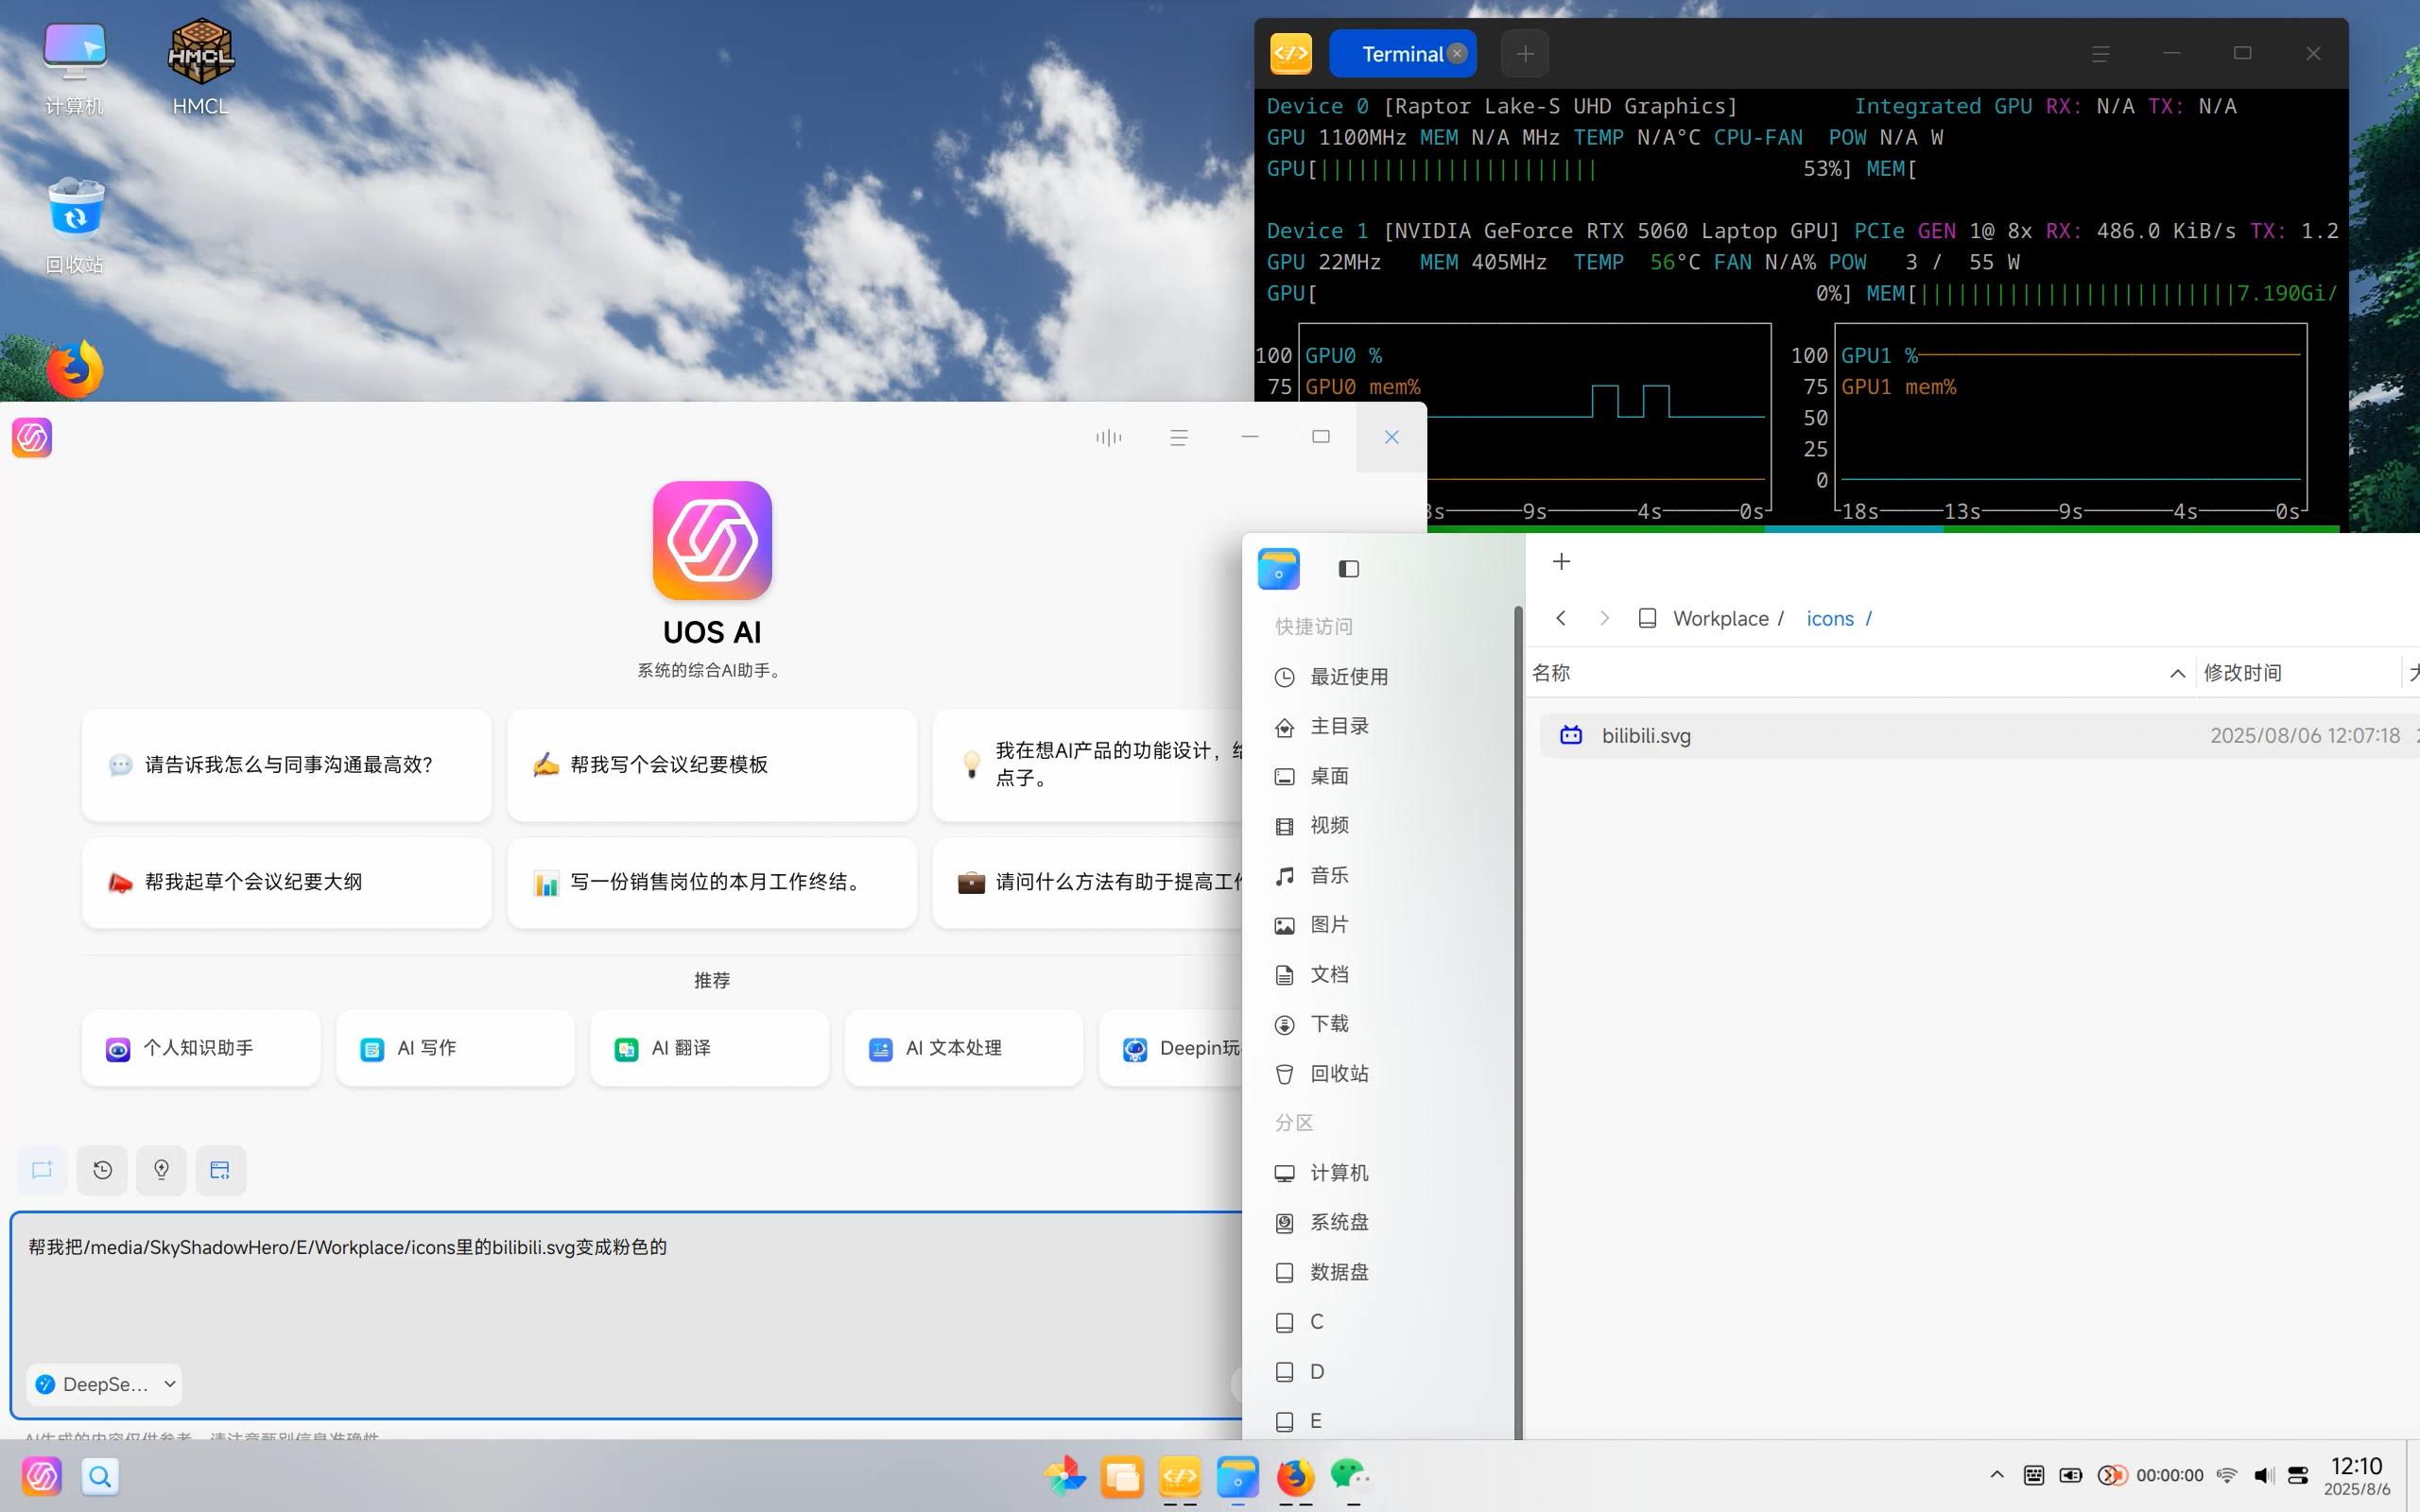
Task: Open AI 写作 recommended assistant
Action: click(x=455, y=1048)
